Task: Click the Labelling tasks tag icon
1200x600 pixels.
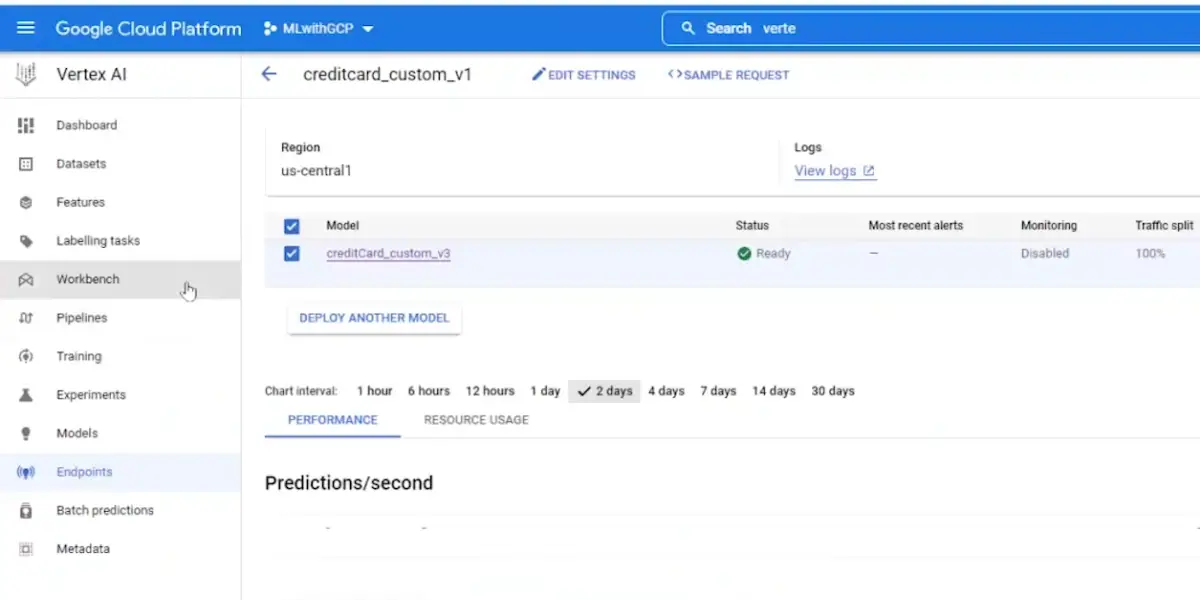Action: (26, 241)
